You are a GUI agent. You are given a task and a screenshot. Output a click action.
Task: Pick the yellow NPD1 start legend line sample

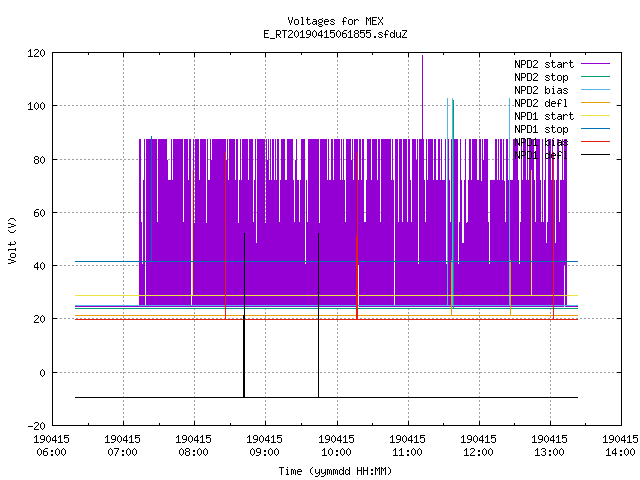[595, 116]
